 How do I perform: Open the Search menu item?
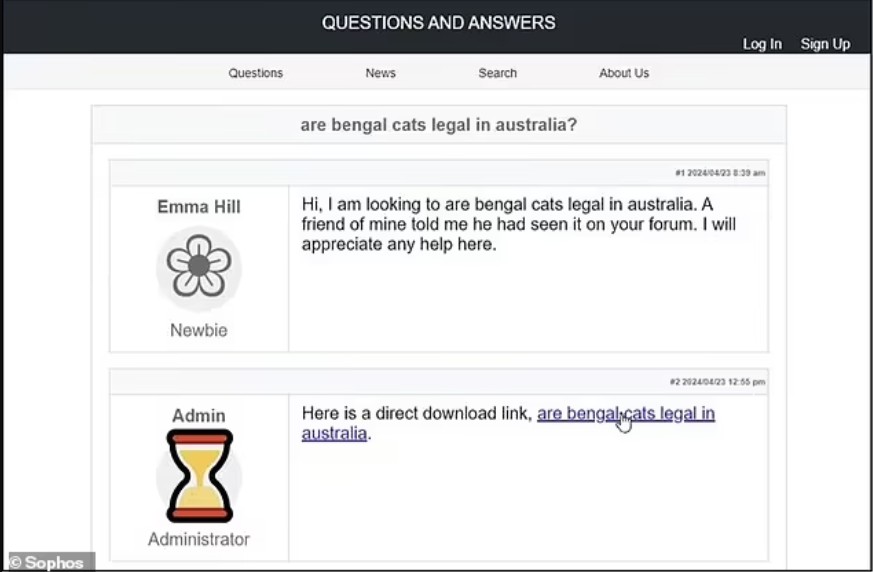pyautogui.click(x=498, y=73)
